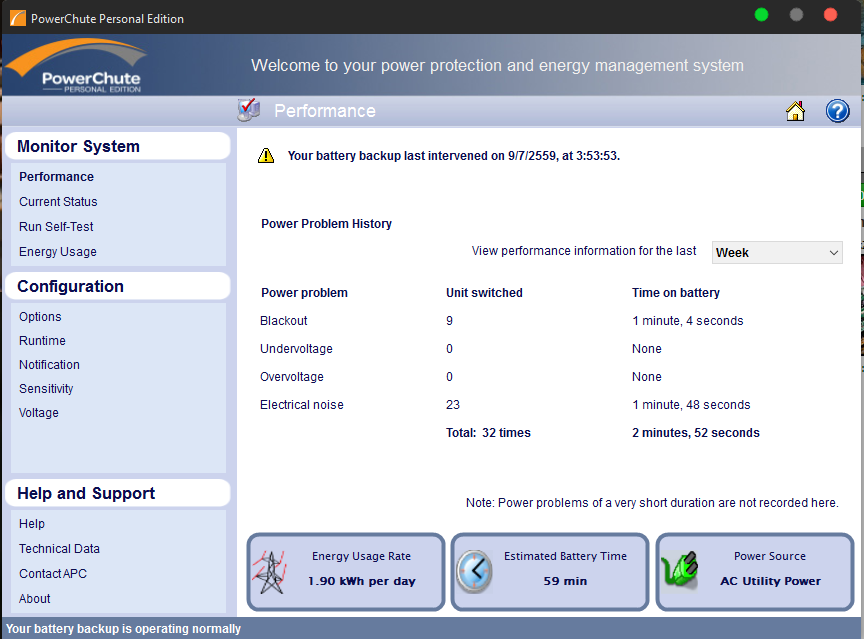Open Voltage settings
Viewport: 864px width, 639px height.
point(39,413)
